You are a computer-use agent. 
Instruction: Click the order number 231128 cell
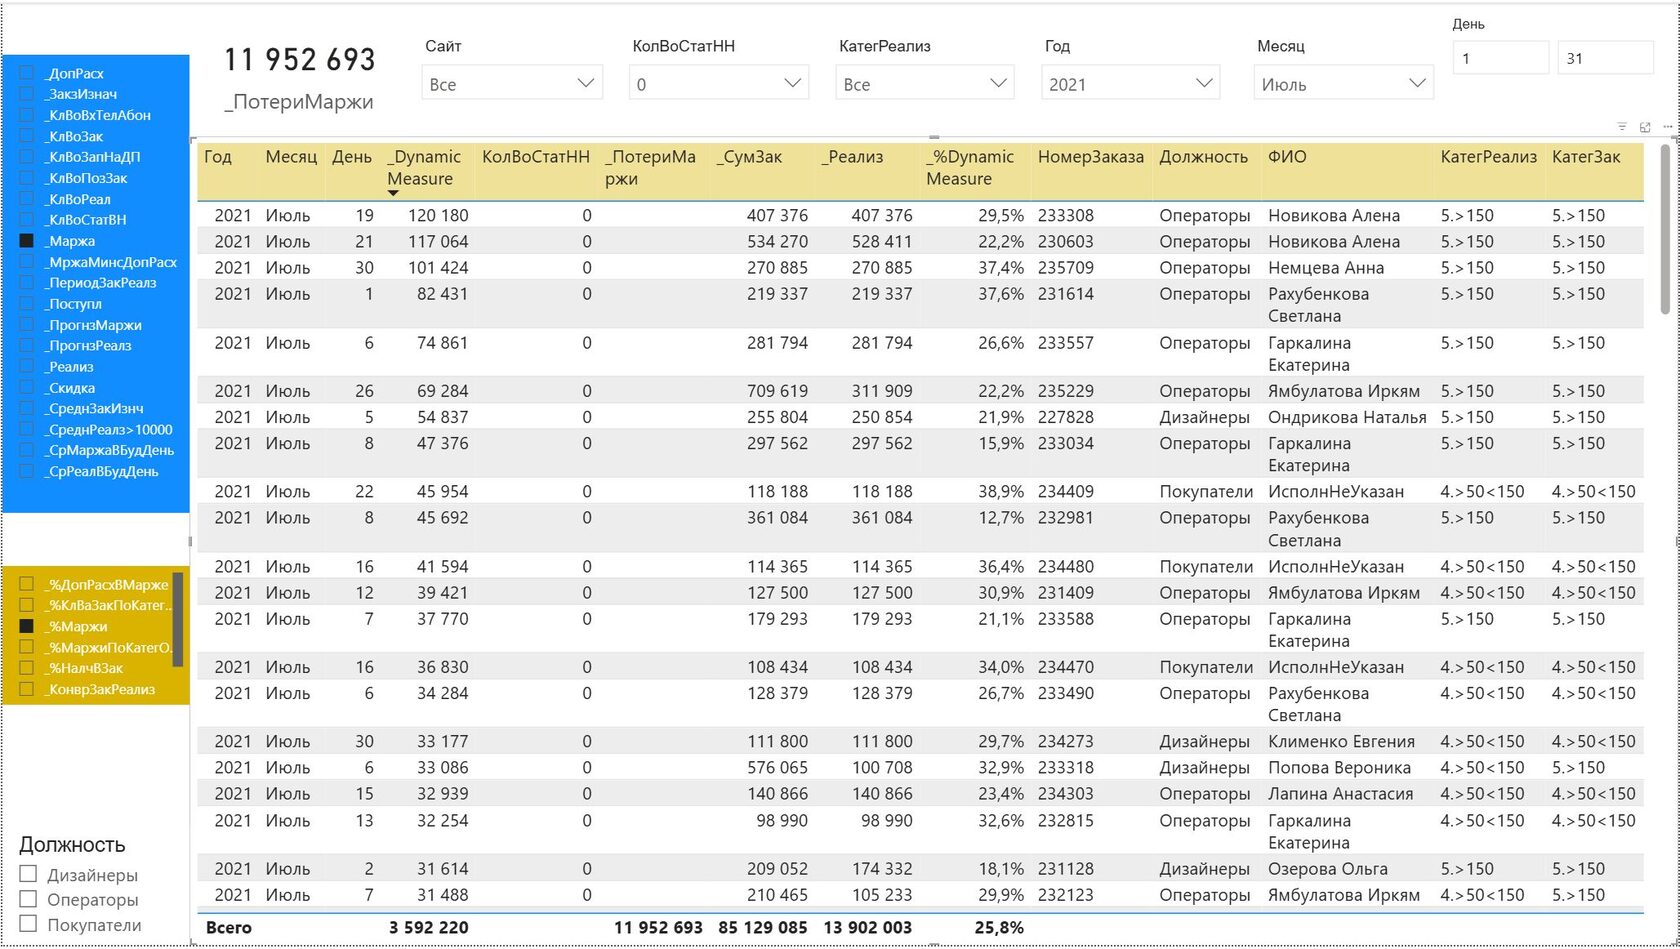[1065, 869]
